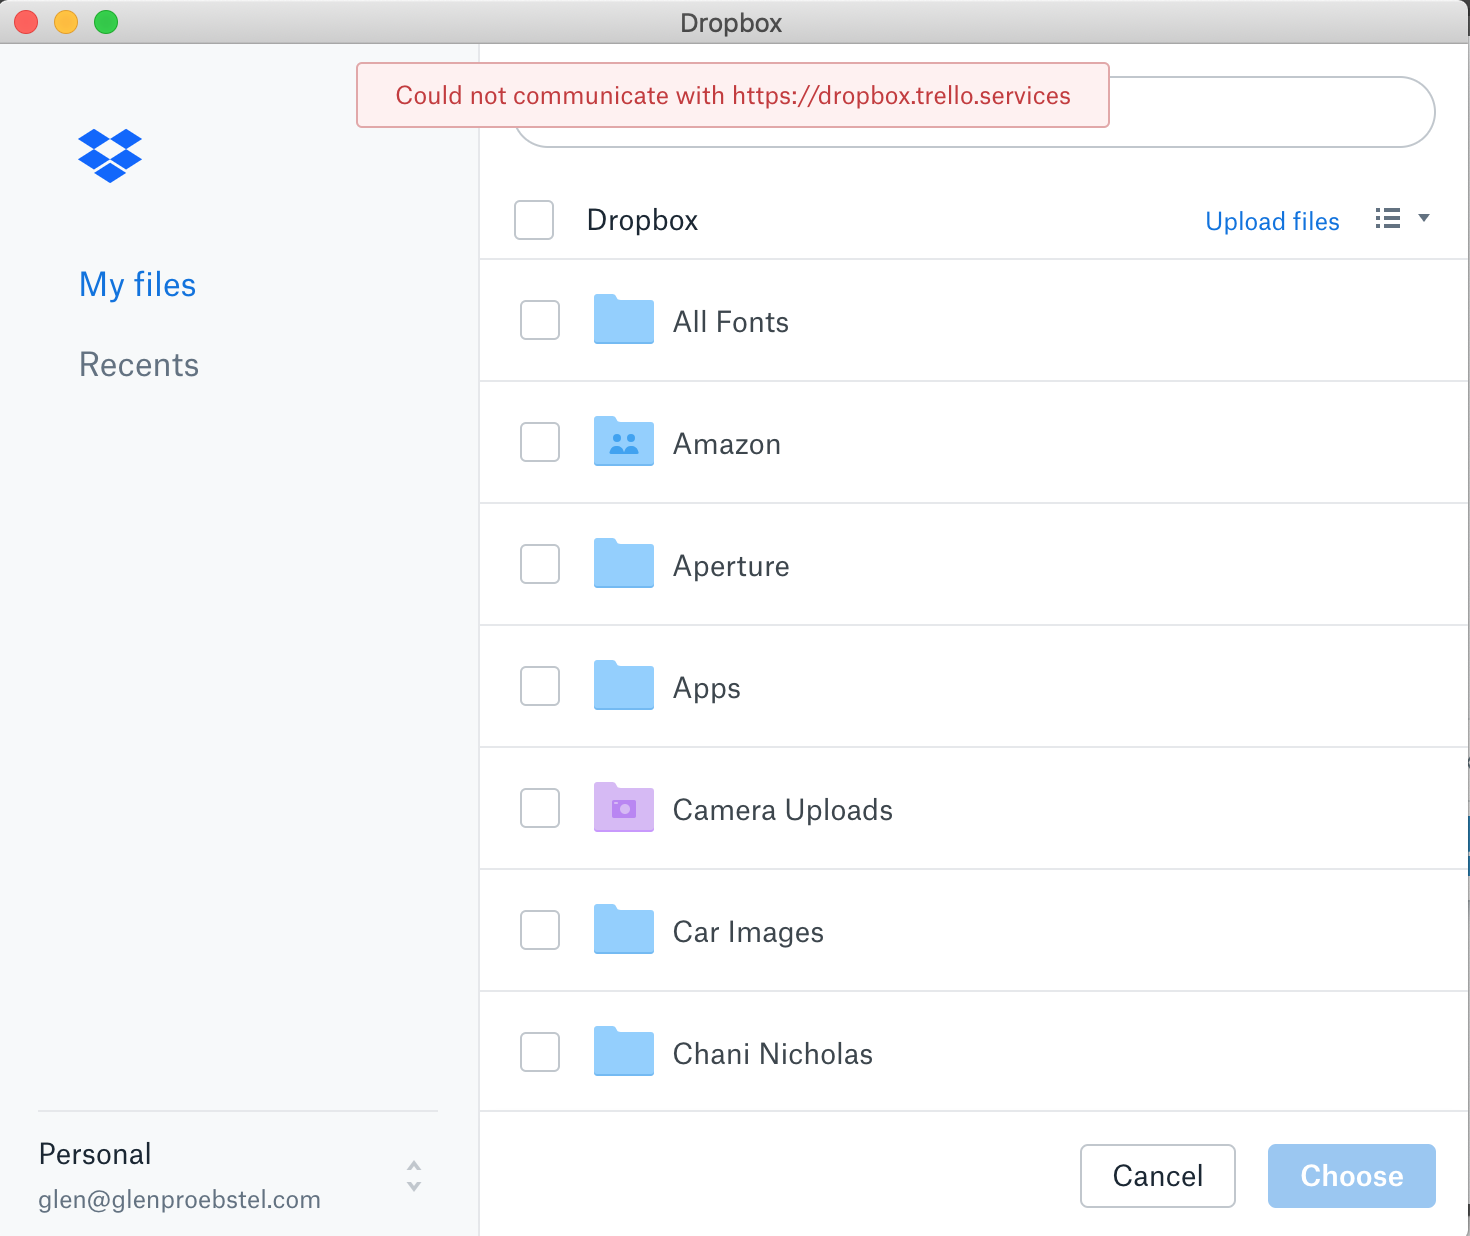Image resolution: width=1470 pixels, height=1236 pixels.
Task: Switch to Recents section
Action: click(139, 365)
